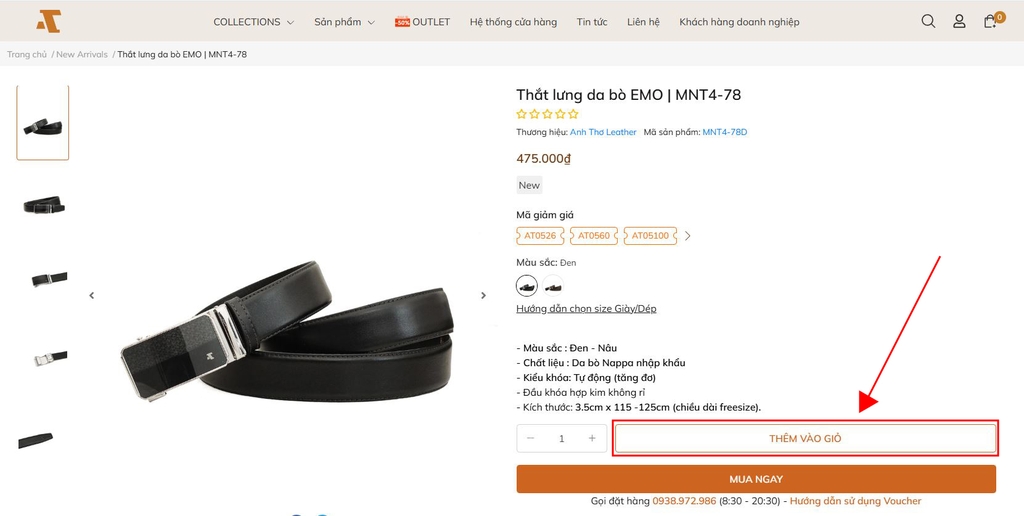Expand the COLLECTIONS dropdown menu
The width and height of the screenshot is (1024, 516).
coord(253,22)
